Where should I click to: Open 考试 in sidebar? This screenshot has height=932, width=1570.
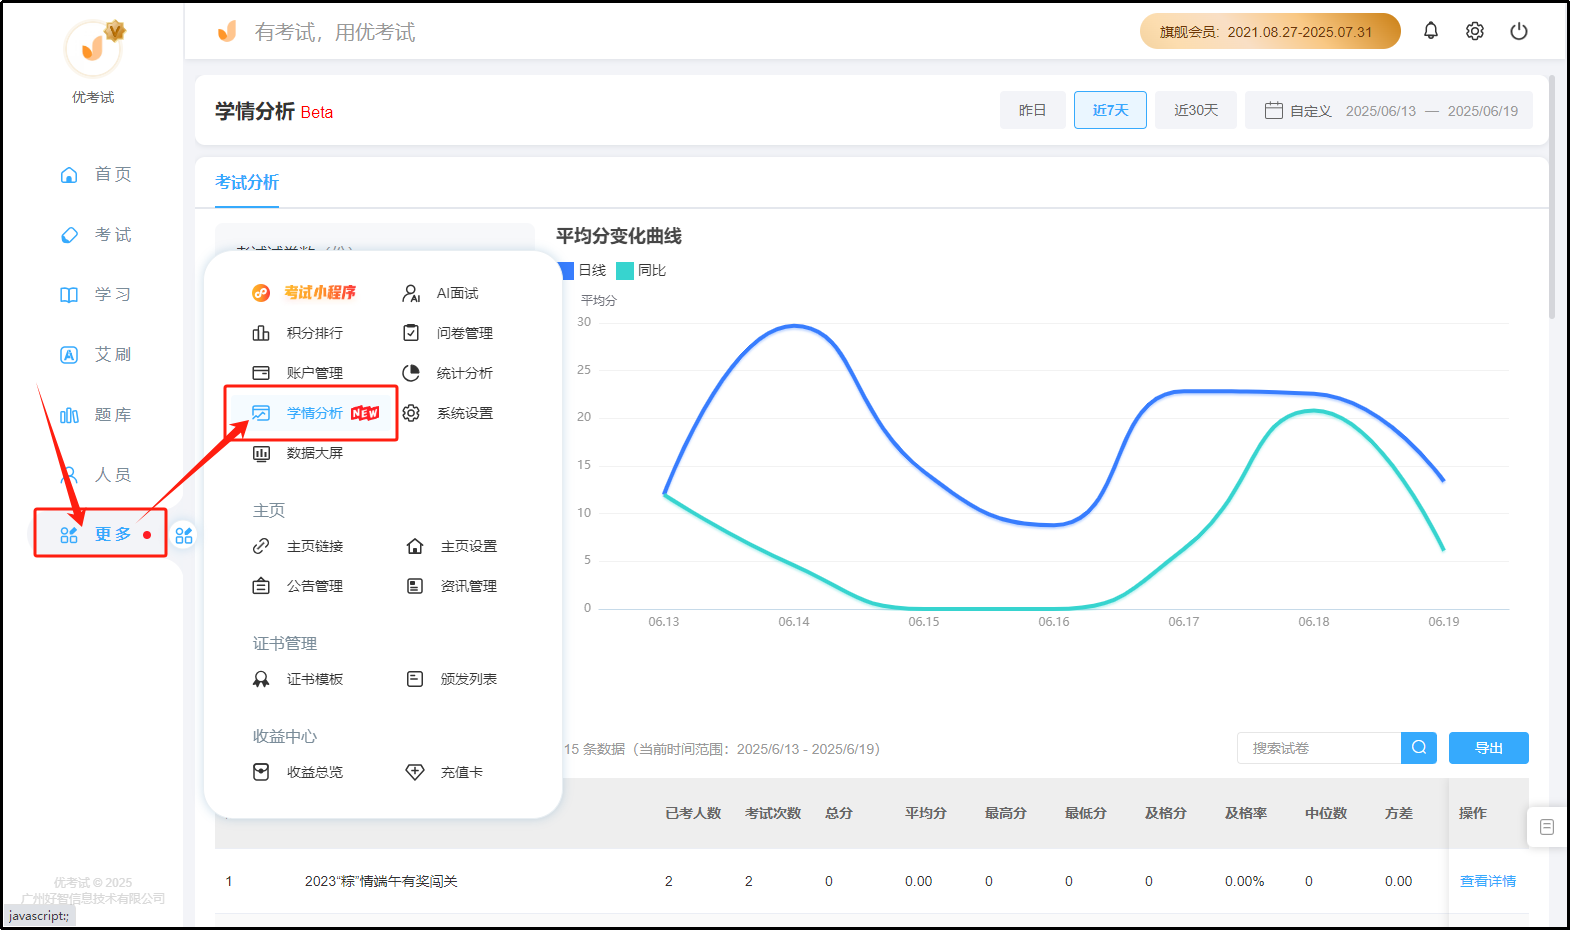[x=95, y=234]
